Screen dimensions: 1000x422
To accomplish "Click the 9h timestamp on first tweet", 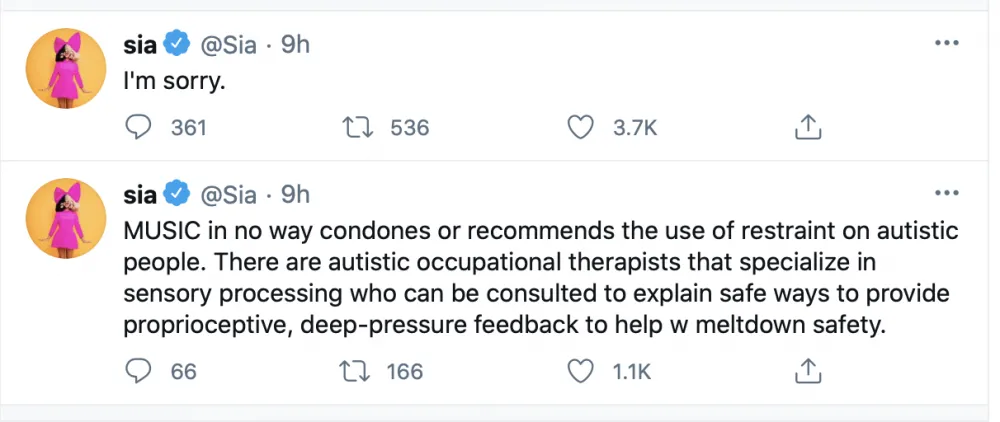I will point(295,45).
